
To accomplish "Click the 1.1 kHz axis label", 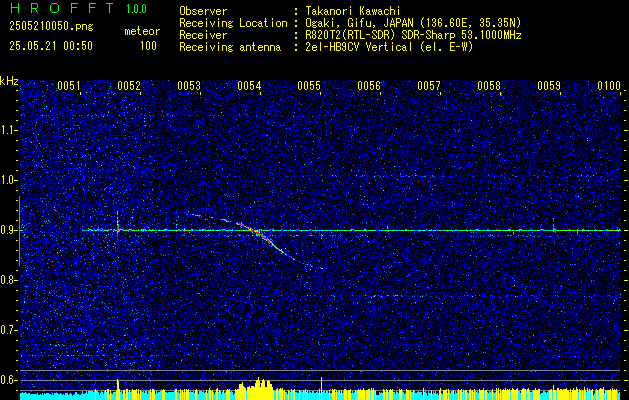I will [x=8, y=130].
